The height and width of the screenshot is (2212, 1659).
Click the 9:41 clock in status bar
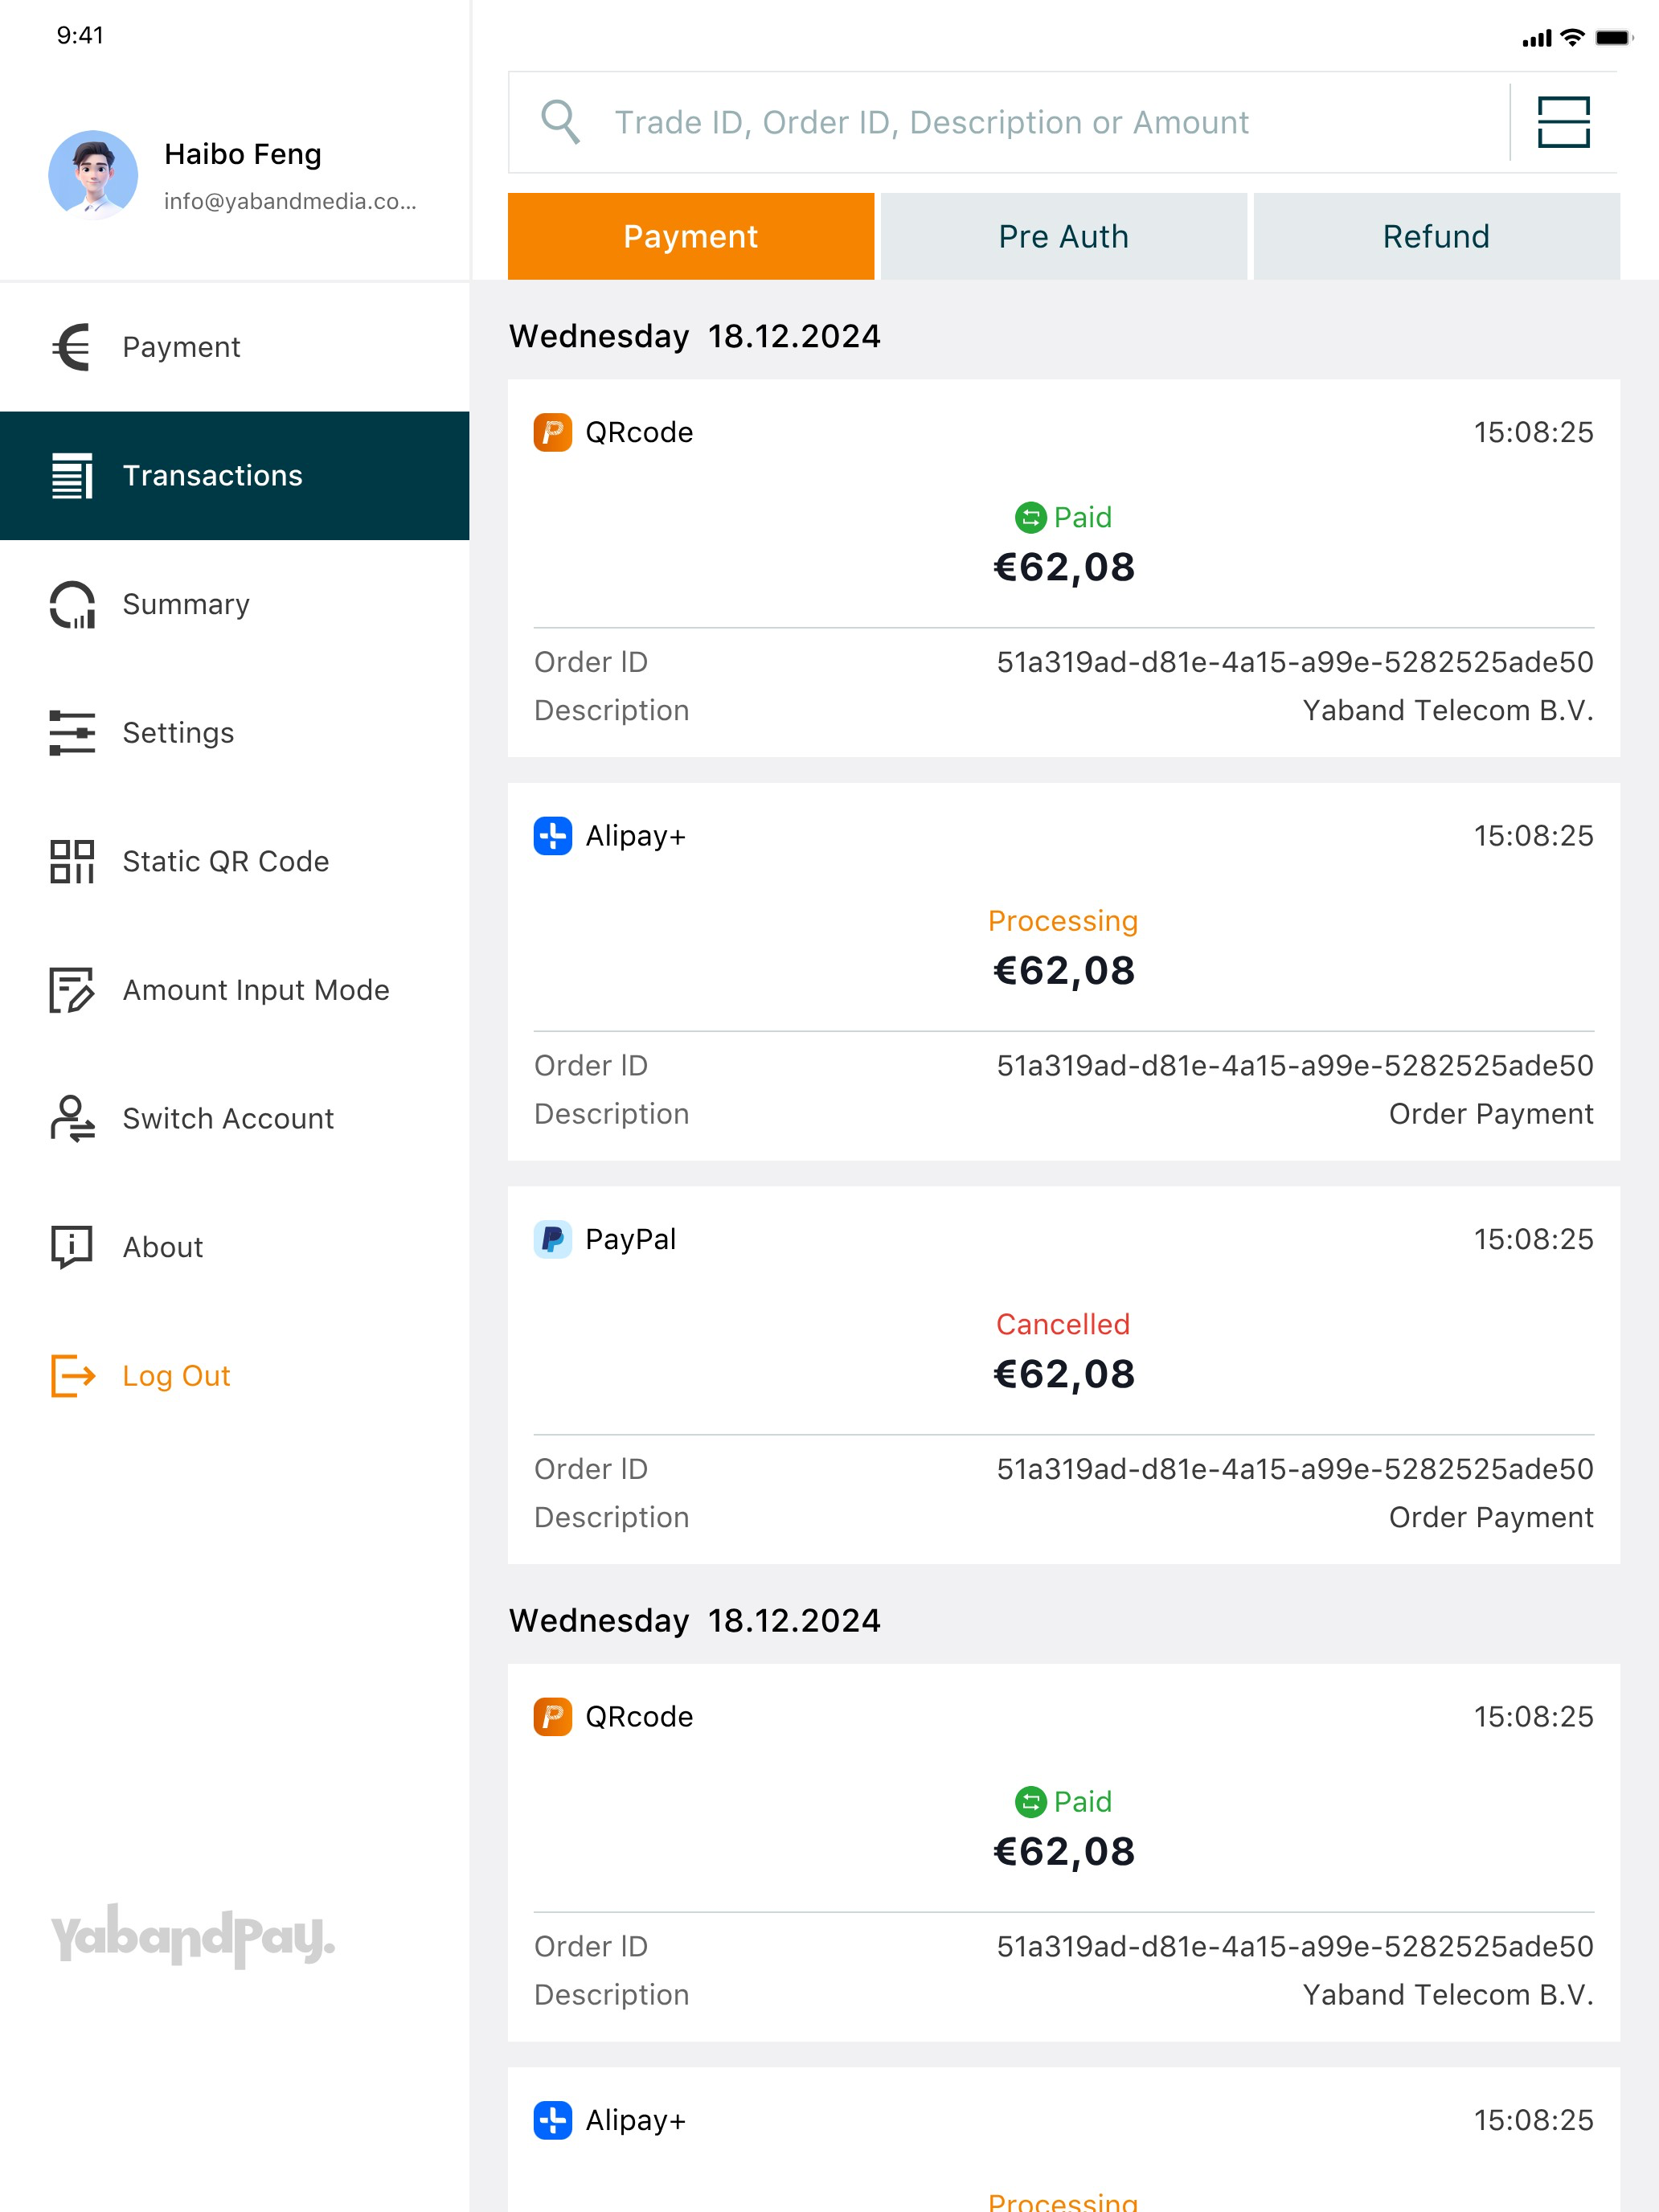(80, 35)
